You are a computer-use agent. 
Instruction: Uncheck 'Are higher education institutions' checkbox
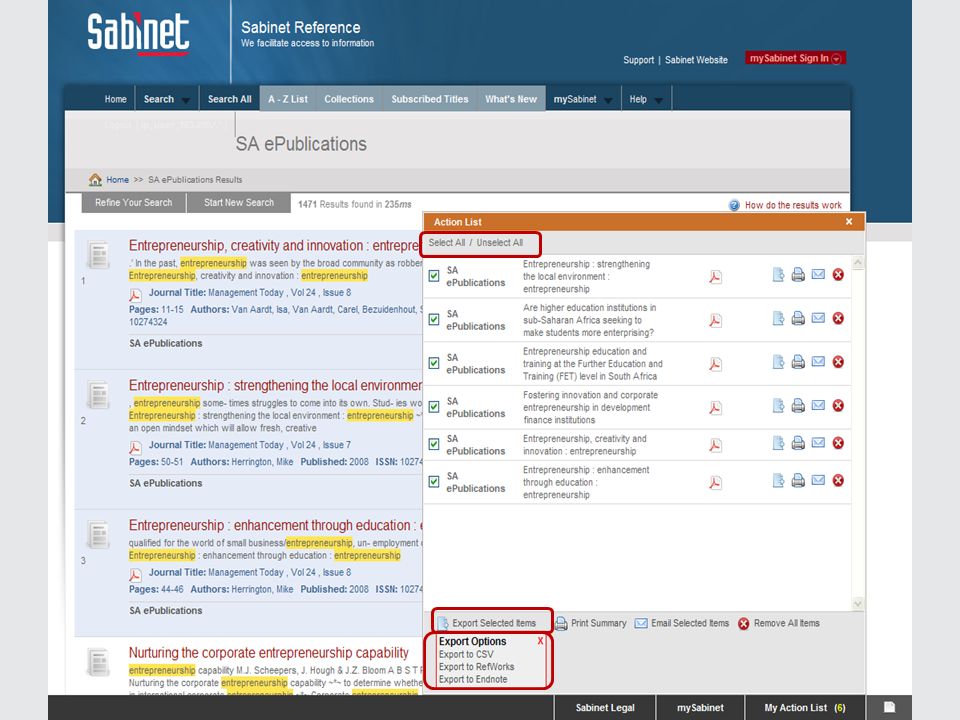(434, 319)
